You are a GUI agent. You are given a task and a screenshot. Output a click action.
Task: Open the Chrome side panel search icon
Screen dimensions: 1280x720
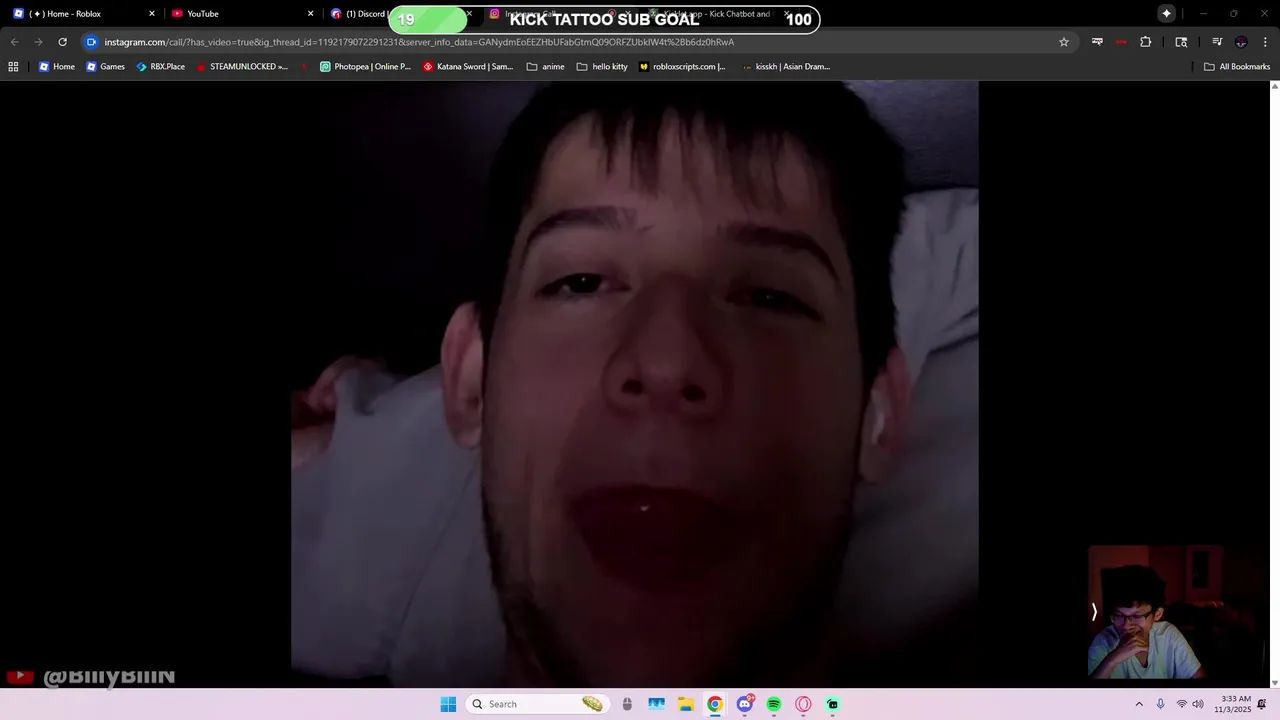pyautogui.click(x=1181, y=42)
